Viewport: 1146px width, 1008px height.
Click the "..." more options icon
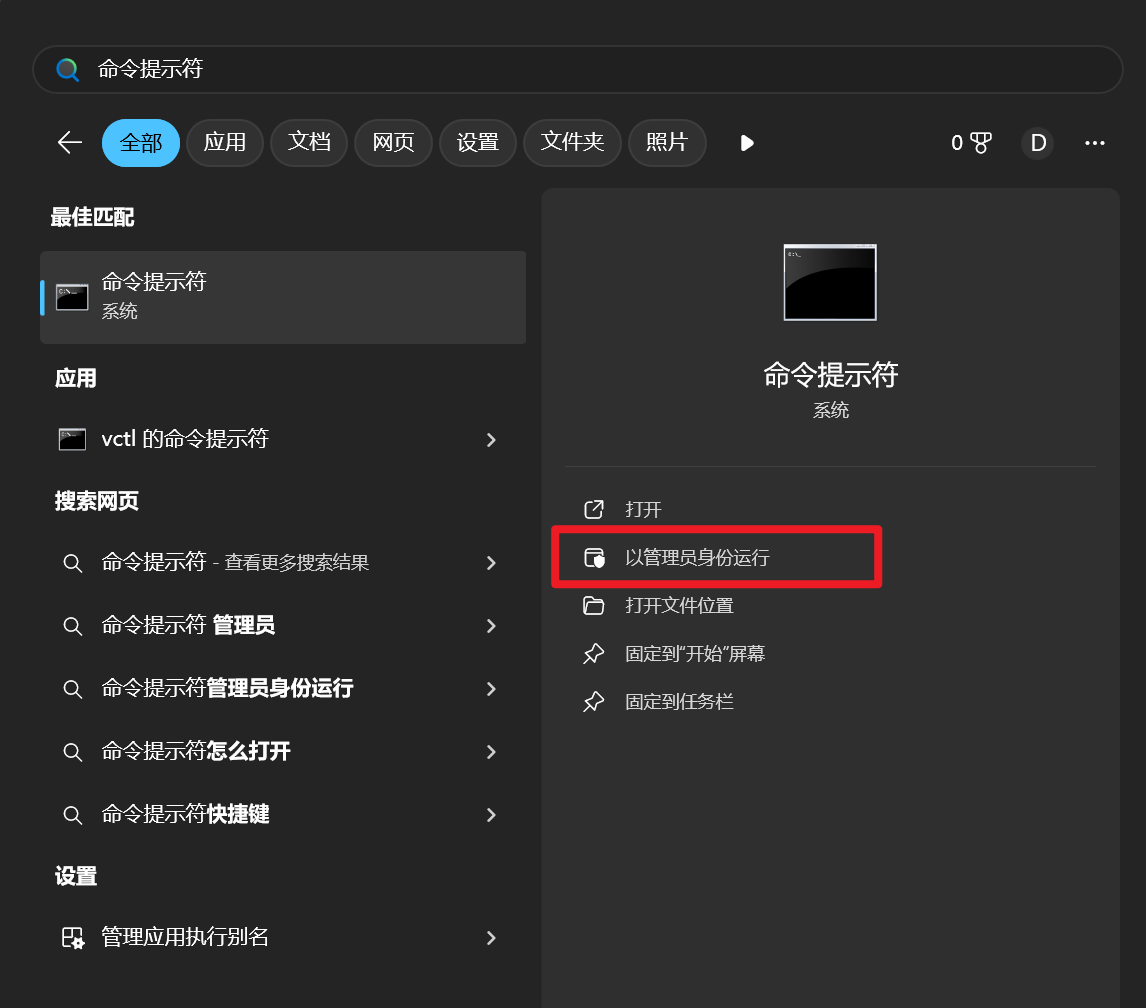click(1094, 143)
